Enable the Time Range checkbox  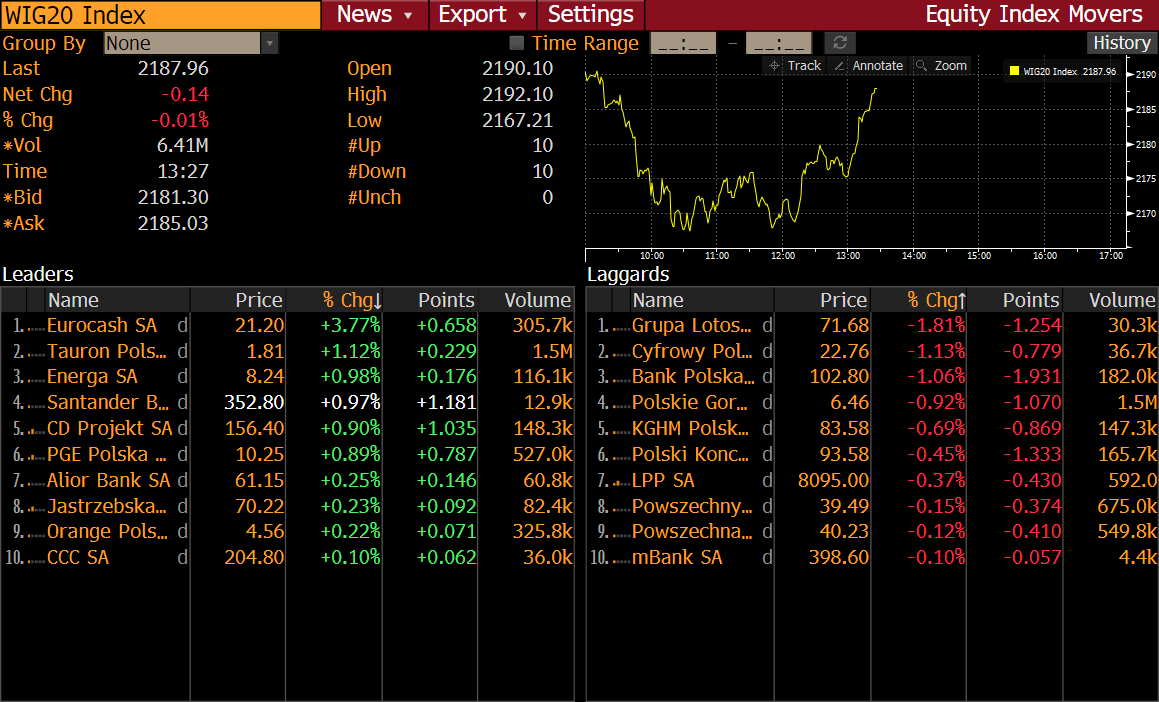[x=517, y=43]
